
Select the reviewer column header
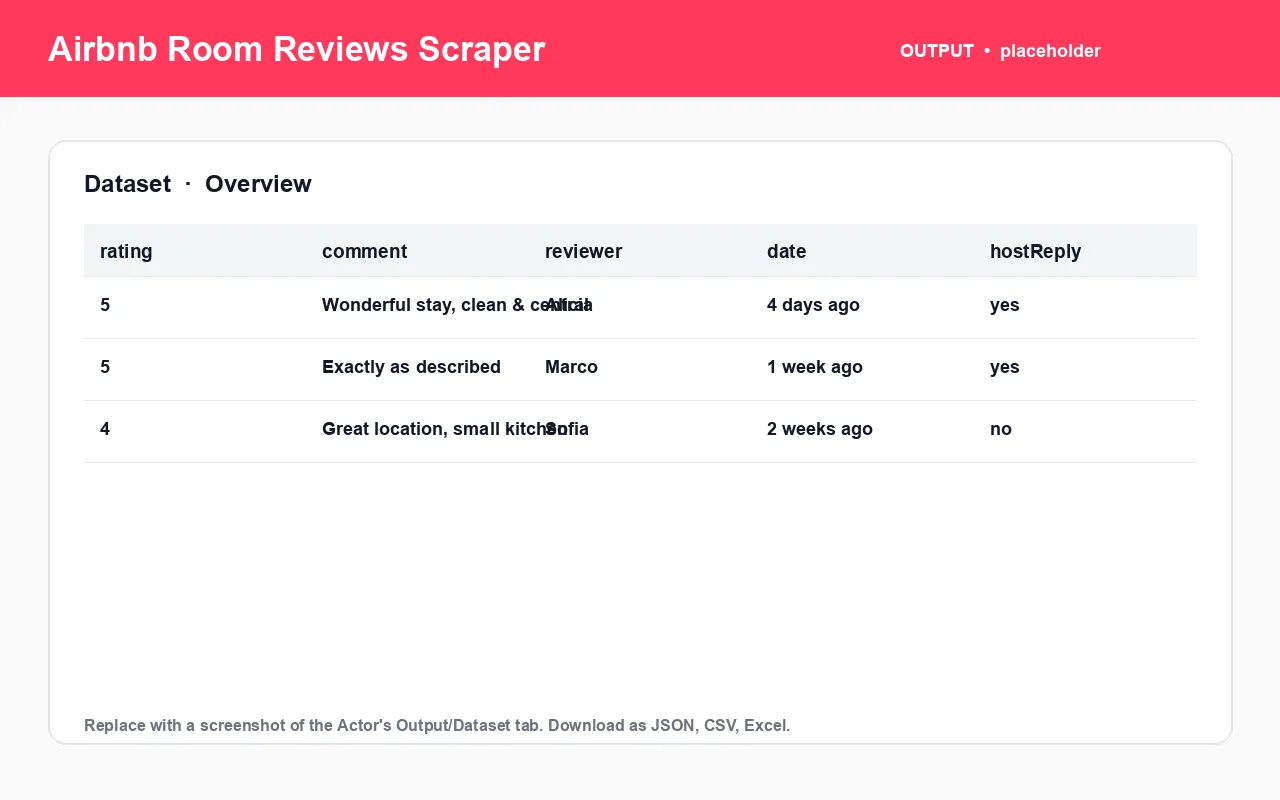583,252
